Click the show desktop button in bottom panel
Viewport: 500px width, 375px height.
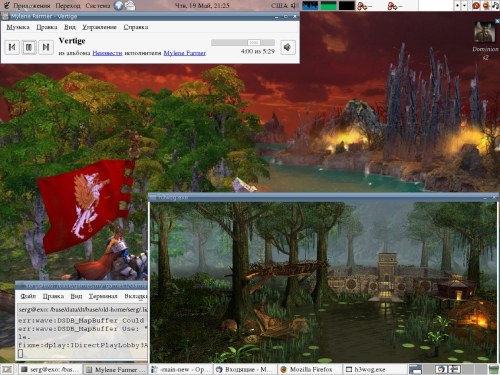click(7, 369)
